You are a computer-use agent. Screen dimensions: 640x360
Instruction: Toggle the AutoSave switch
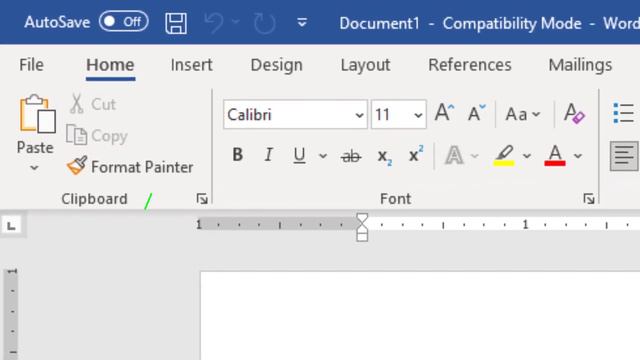point(123,22)
